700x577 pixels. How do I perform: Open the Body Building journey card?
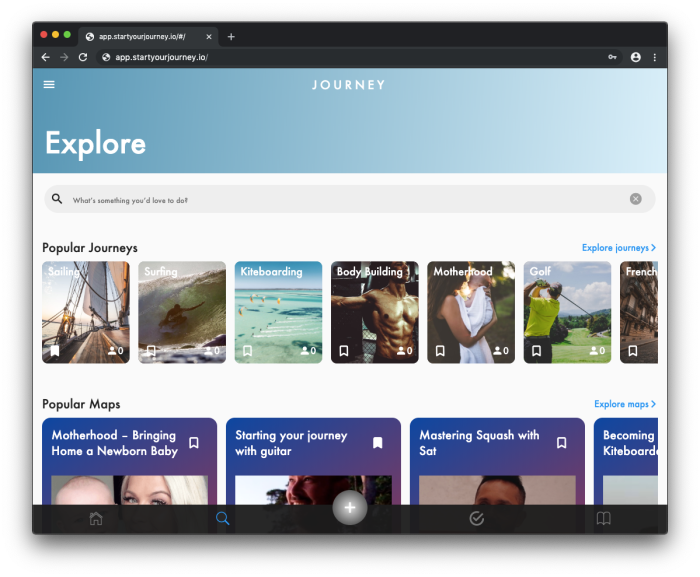tap(374, 312)
